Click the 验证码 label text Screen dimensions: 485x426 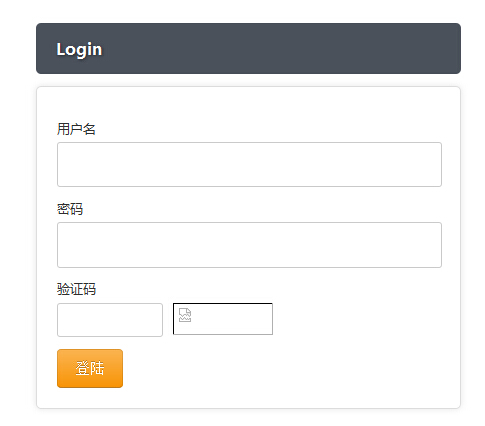(76, 289)
